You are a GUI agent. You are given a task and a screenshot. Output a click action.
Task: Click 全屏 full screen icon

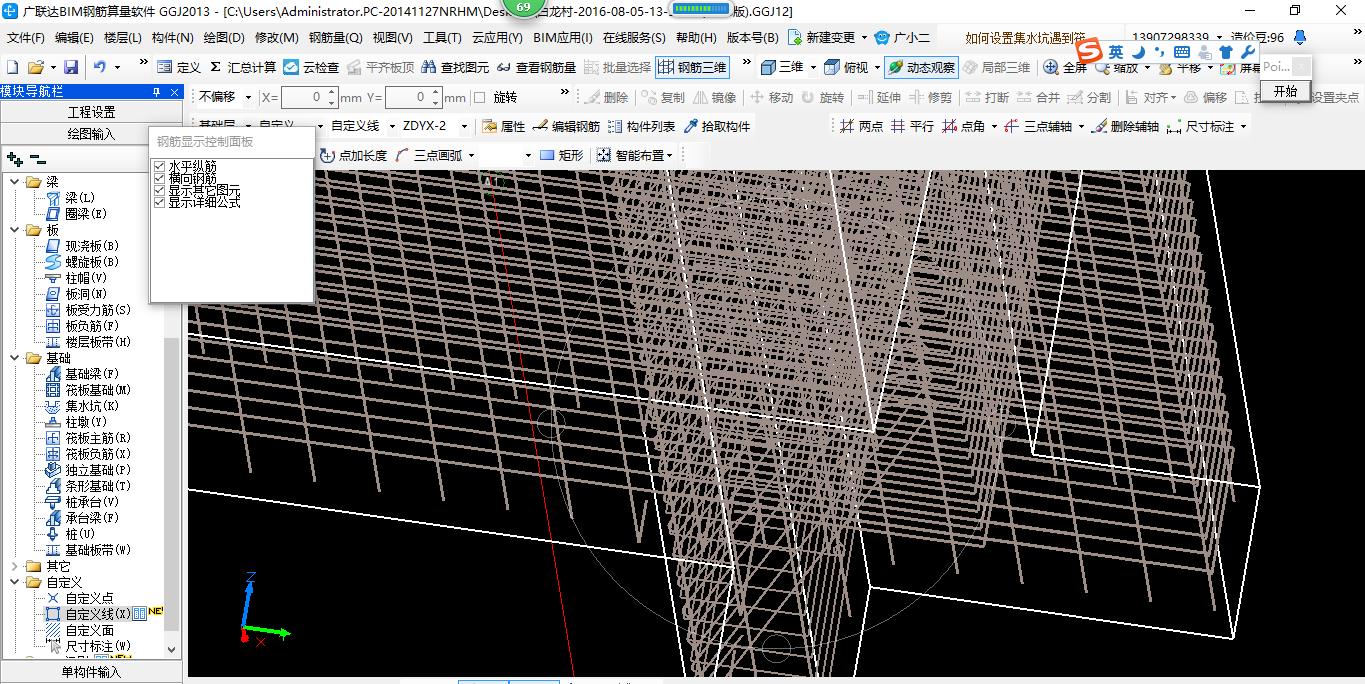point(1066,67)
